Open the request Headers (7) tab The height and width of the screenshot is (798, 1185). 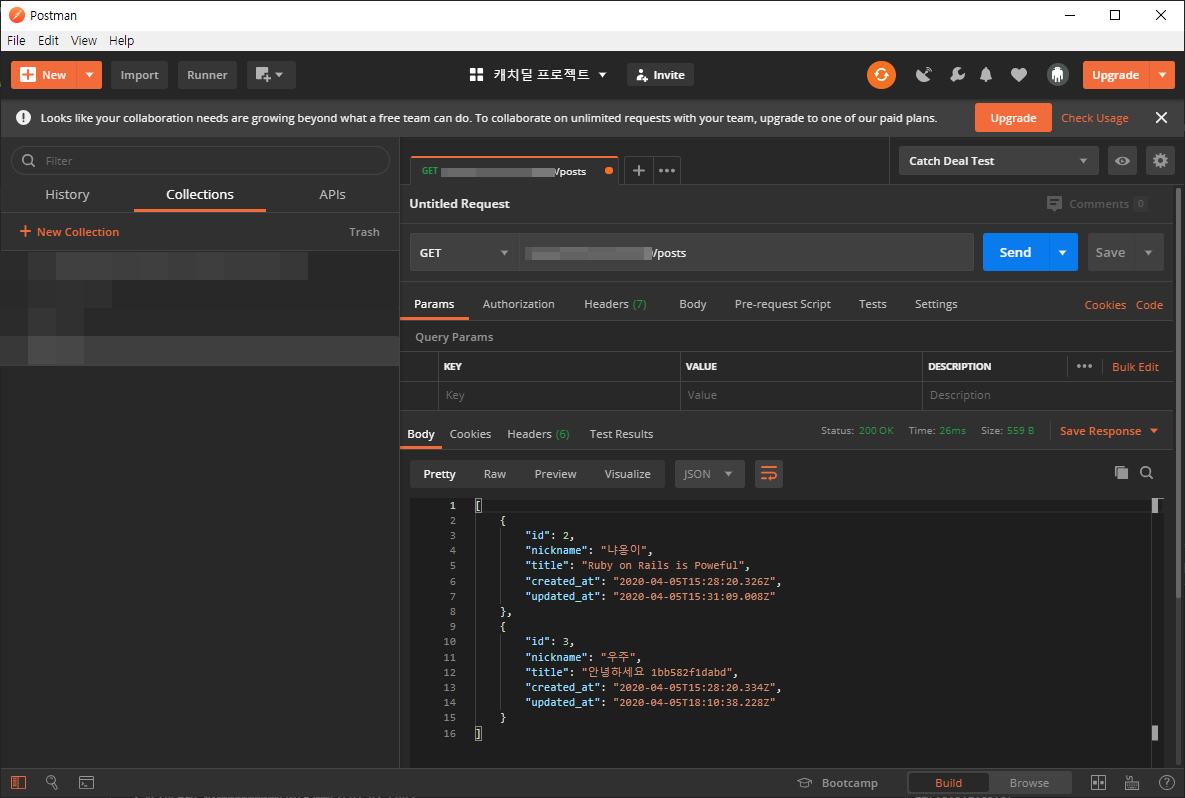(615, 304)
